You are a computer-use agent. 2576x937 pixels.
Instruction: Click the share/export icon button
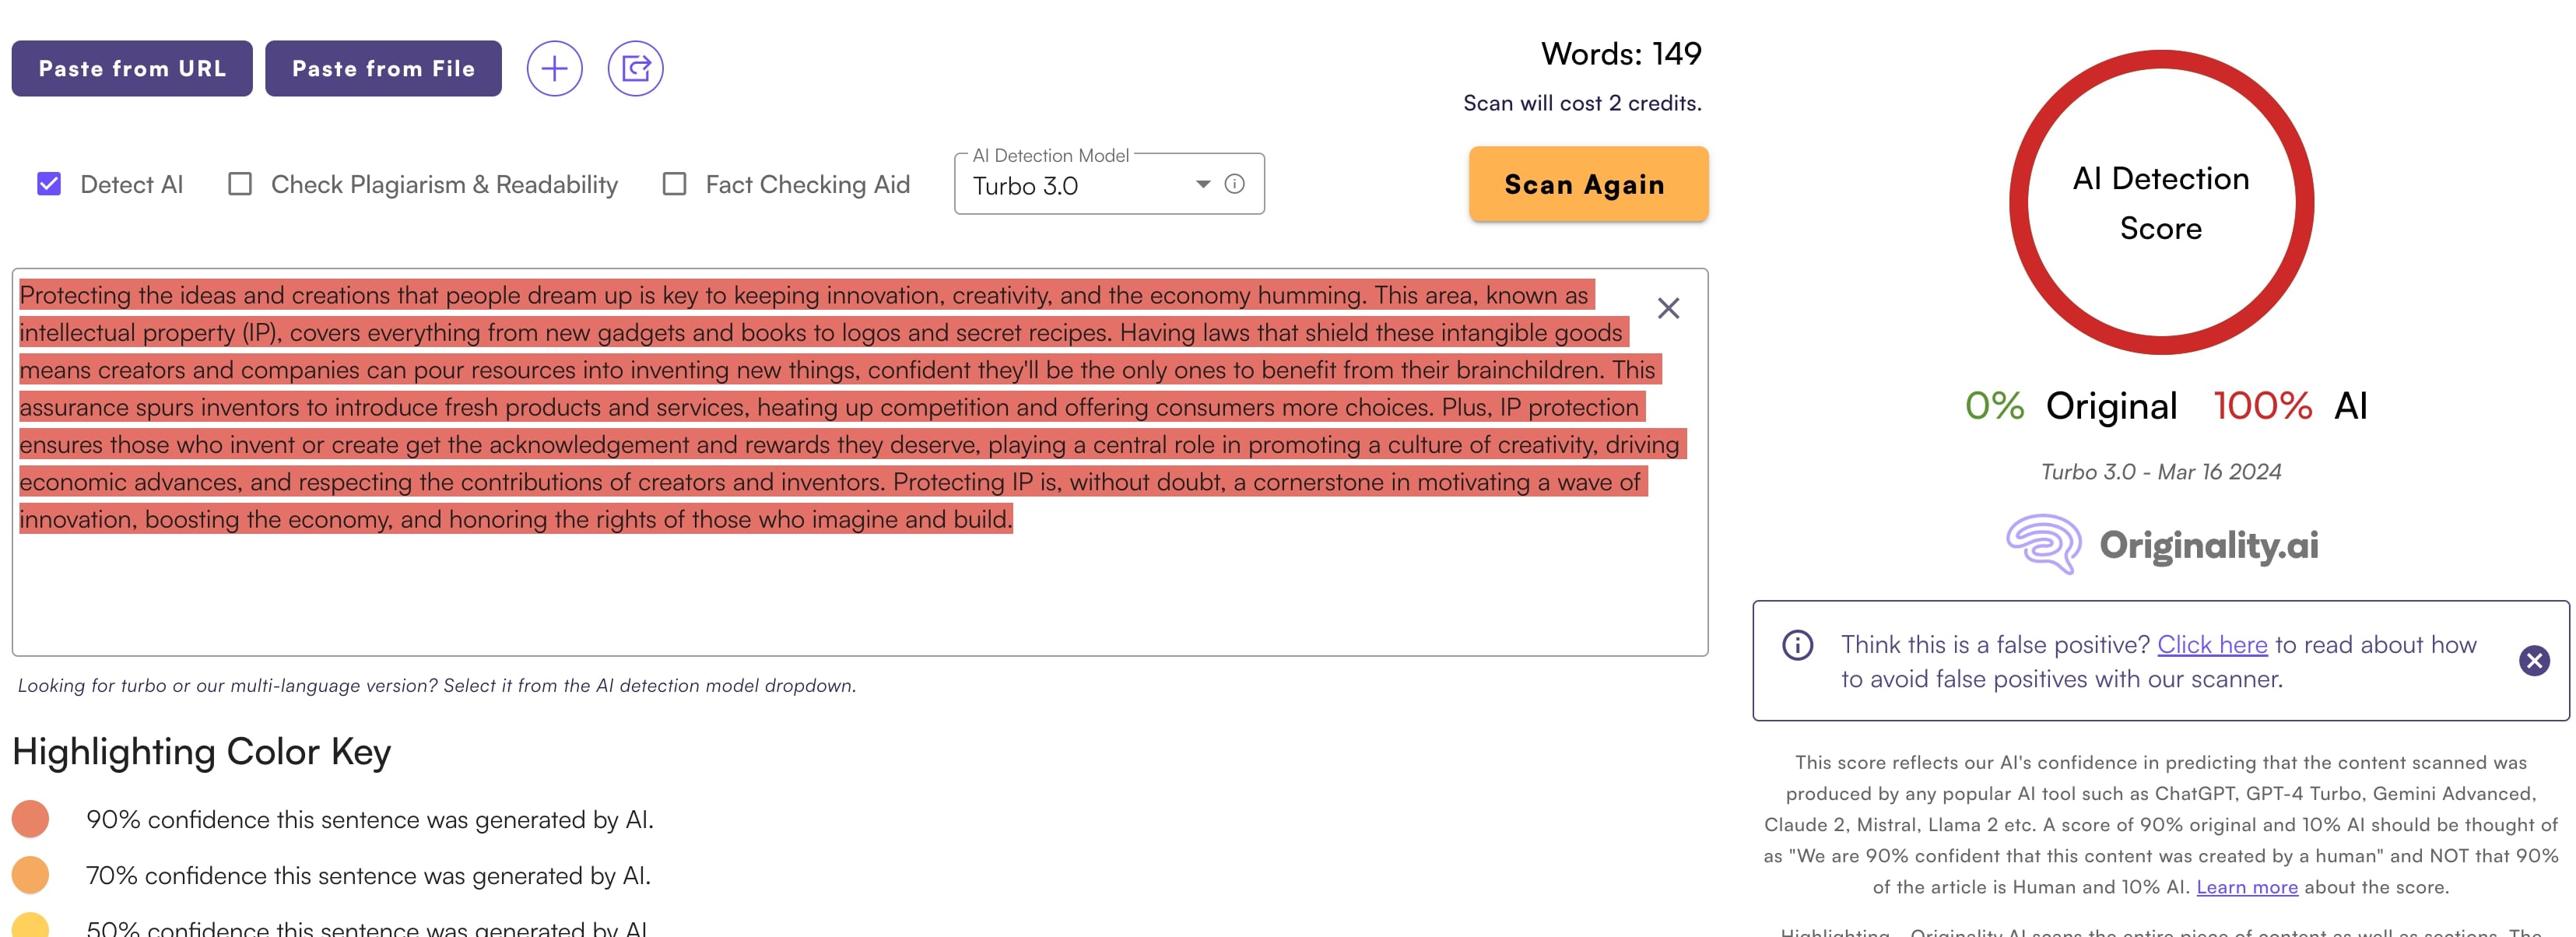[635, 69]
